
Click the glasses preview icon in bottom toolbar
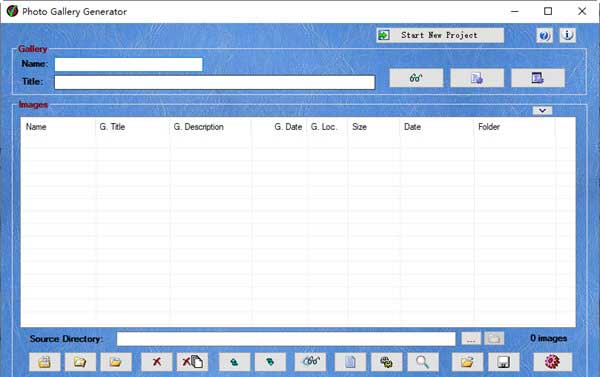[311, 362]
